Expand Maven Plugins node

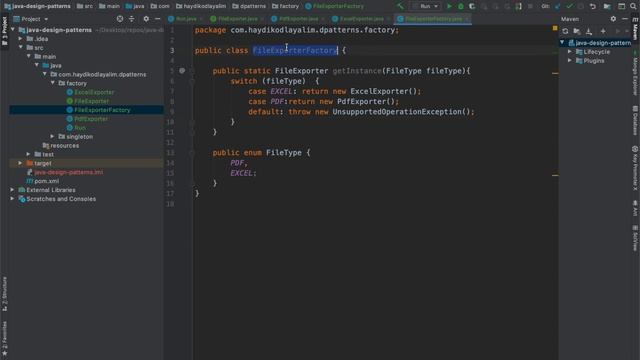[x=570, y=60]
